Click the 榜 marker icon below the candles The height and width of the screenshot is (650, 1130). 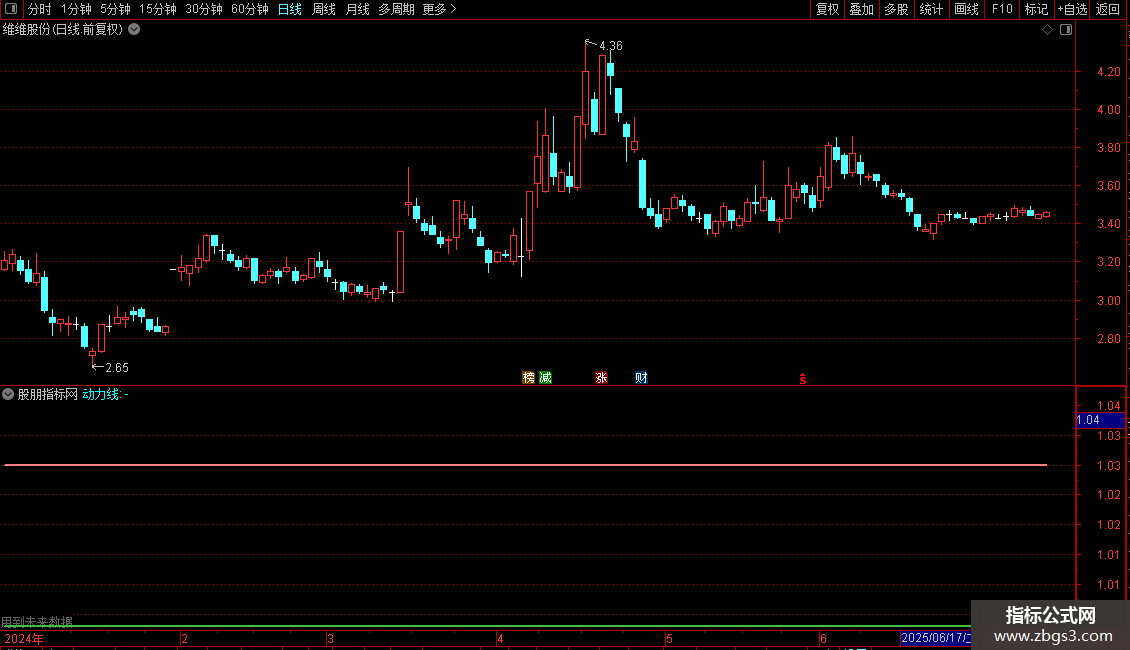528,378
